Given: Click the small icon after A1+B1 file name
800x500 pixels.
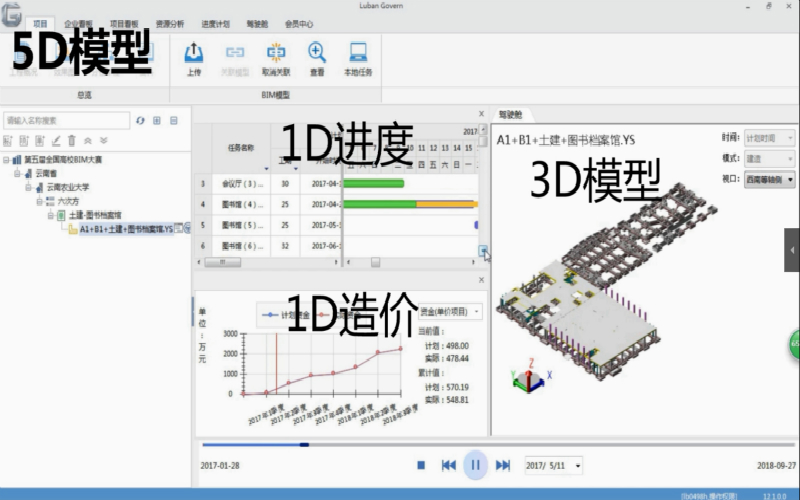Looking at the screenshot, I should click(x=179, y=229).
